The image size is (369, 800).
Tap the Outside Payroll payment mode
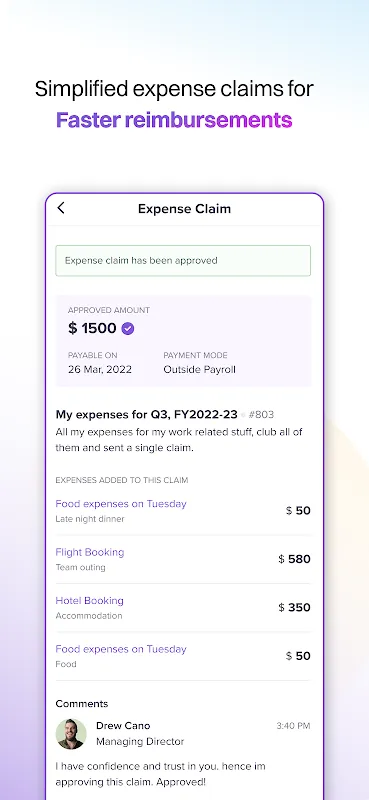point(200,369)
